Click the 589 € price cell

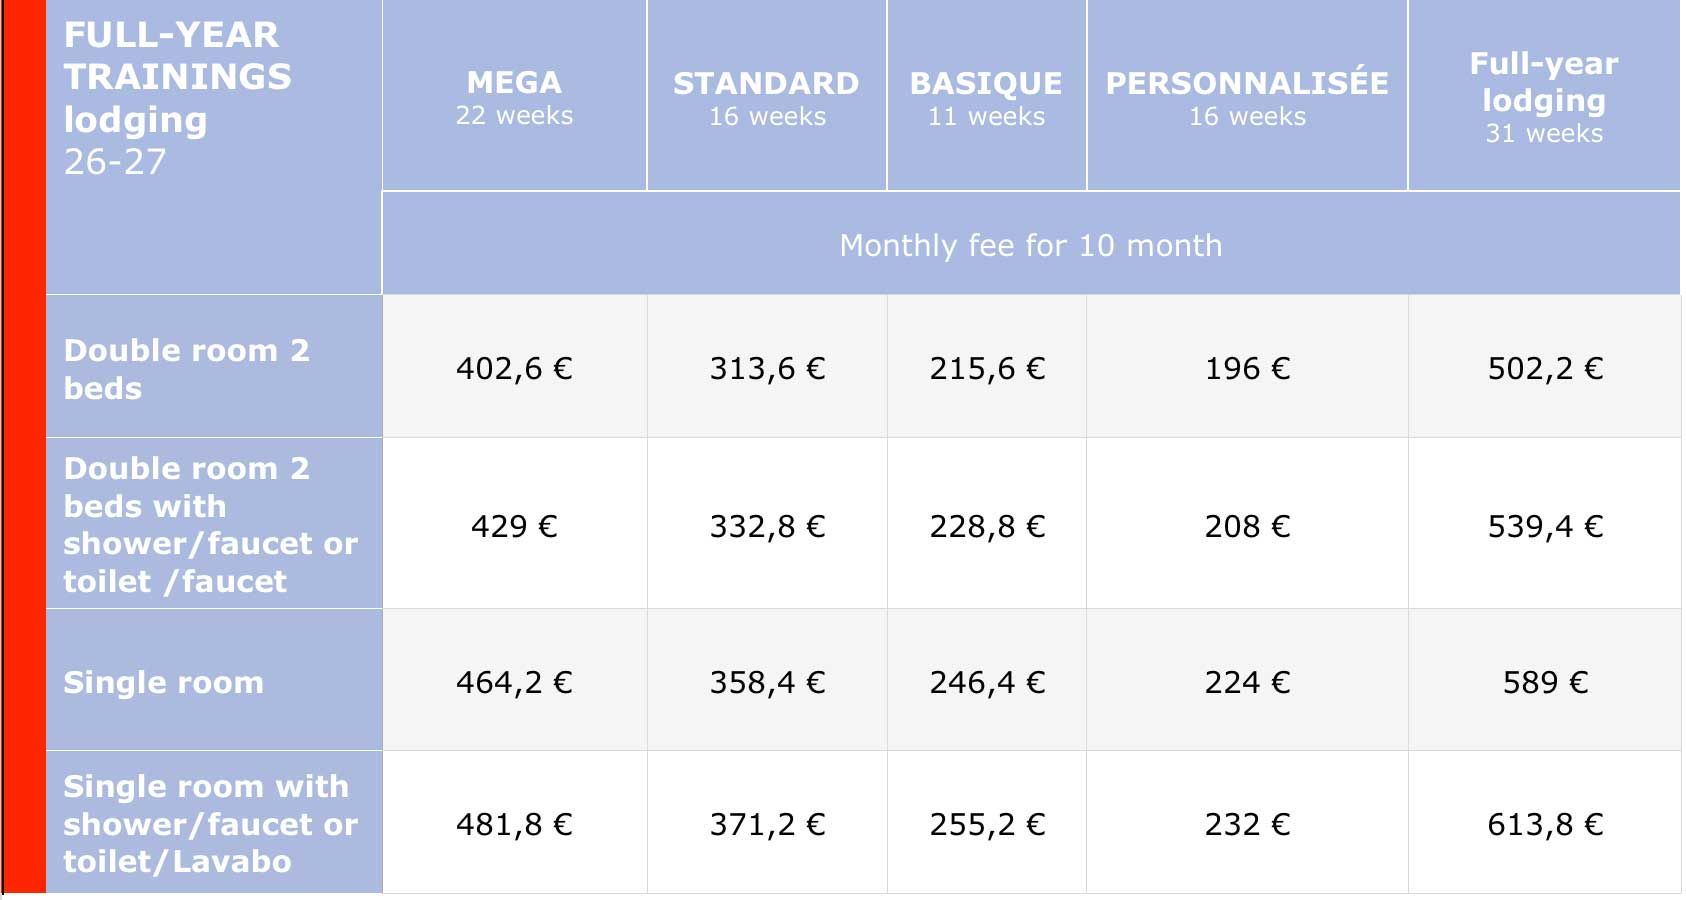(x=1544, y=681)
